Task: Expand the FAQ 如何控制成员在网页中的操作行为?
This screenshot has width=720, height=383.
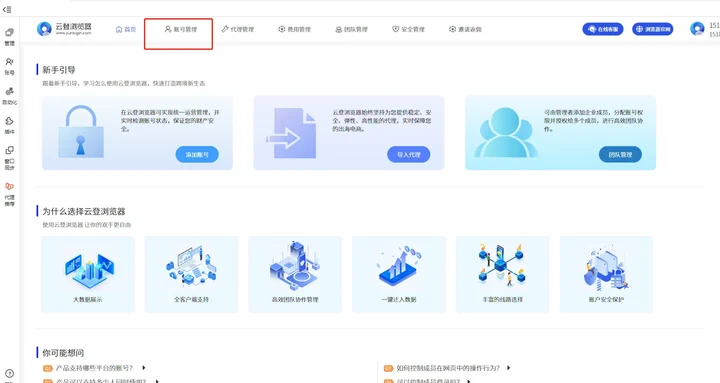Action: coord(448,368)
